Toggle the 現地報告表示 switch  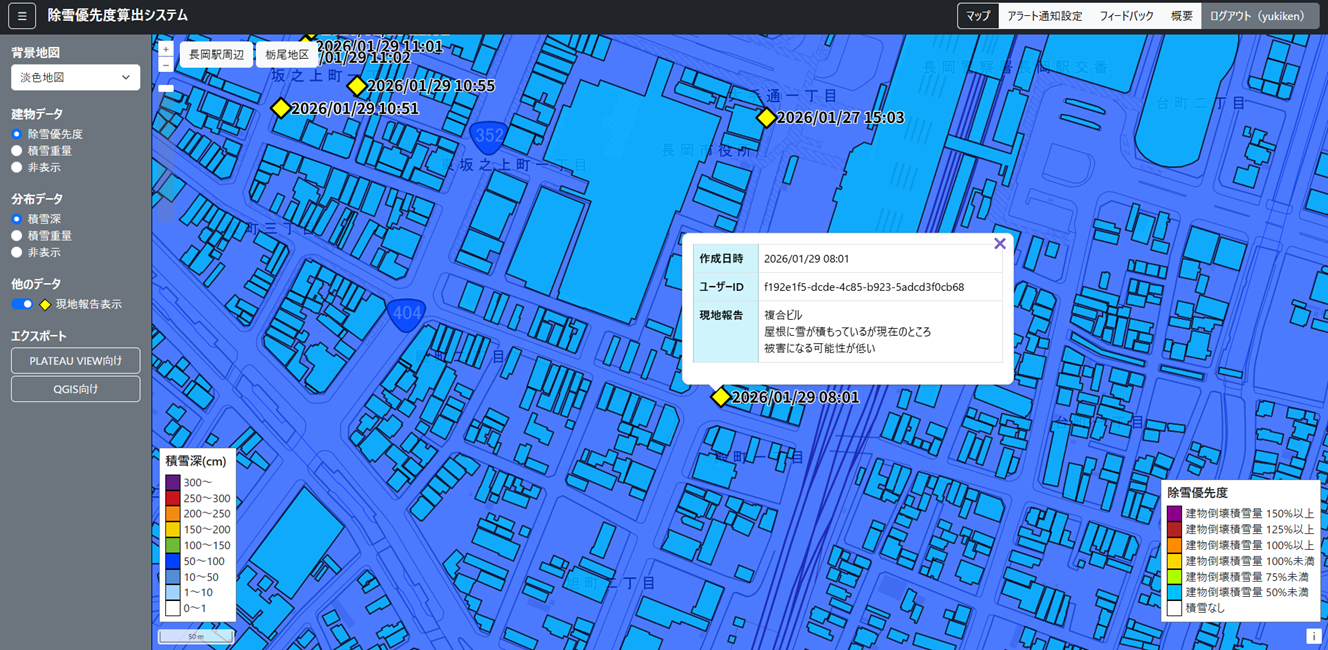tap(22, 304)
